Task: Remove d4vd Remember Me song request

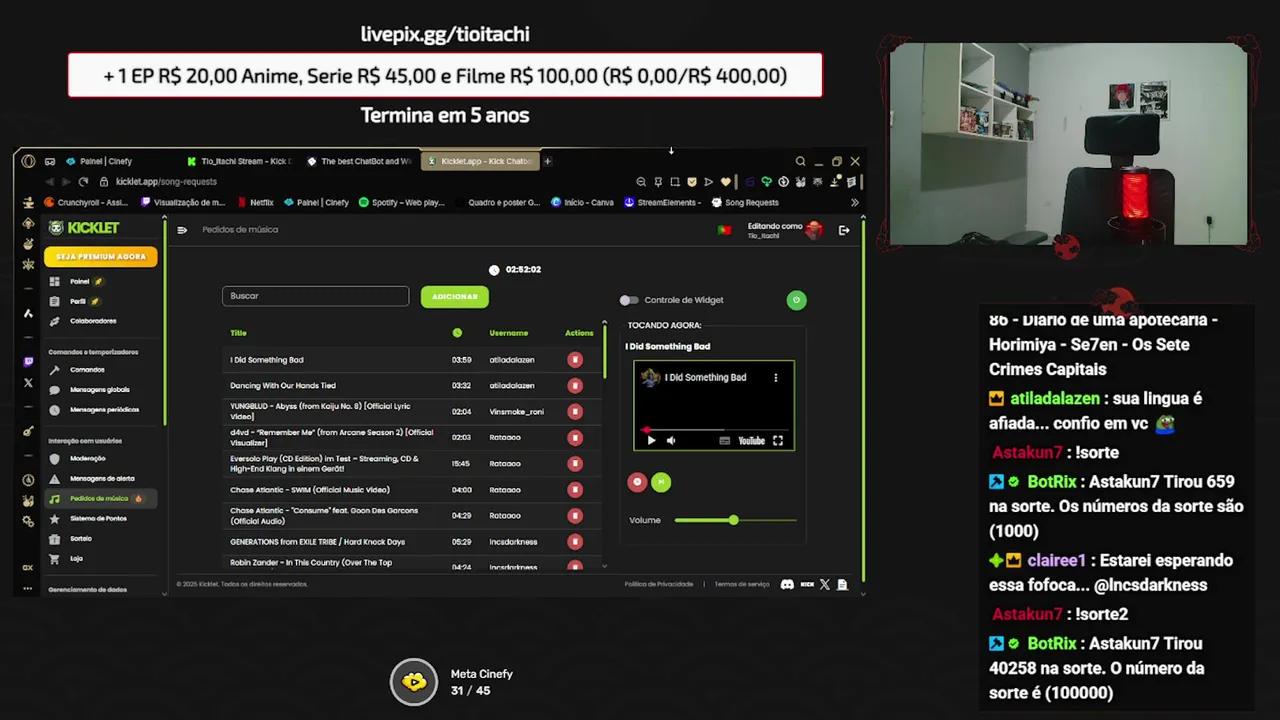Action: click(x=575, y=438)
